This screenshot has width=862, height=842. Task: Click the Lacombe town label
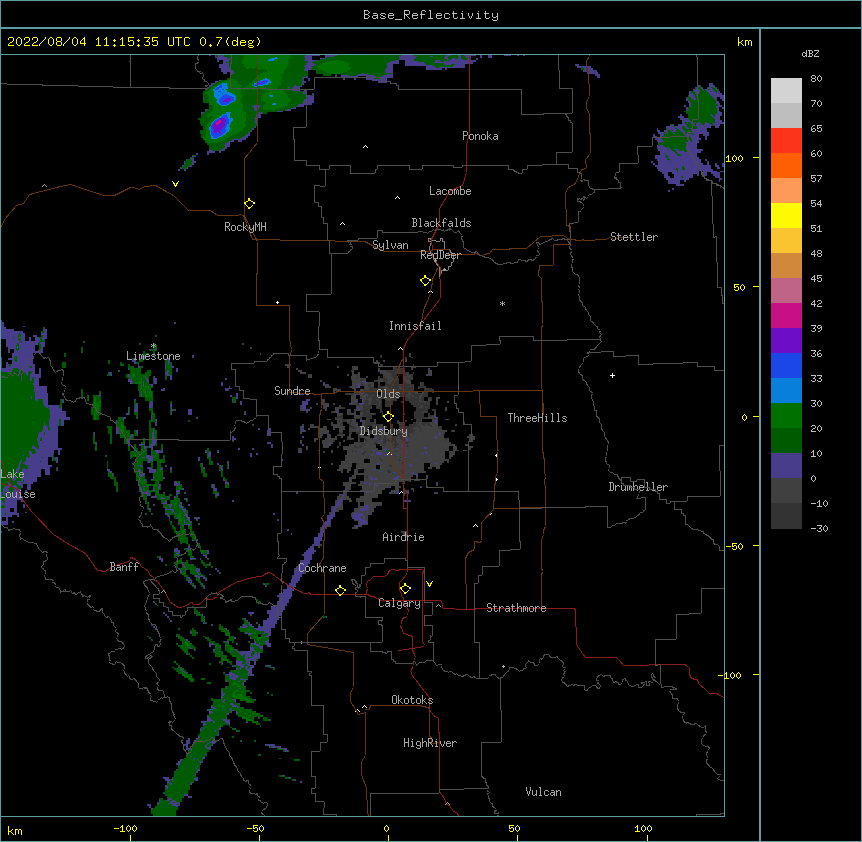point(450,191)
